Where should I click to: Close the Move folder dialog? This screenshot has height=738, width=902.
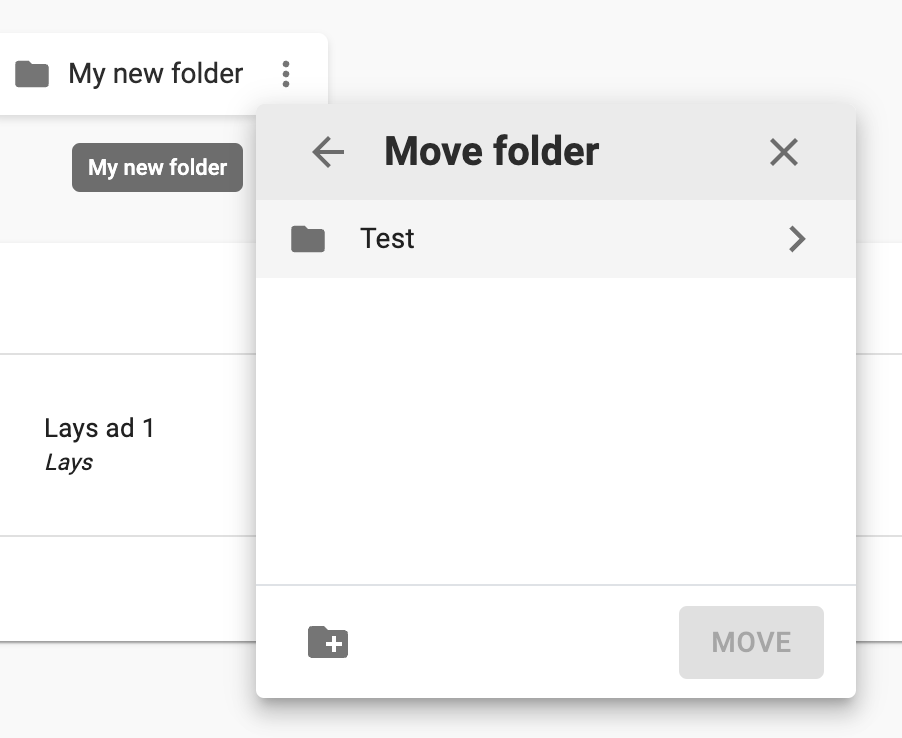[x=783, y=152]
